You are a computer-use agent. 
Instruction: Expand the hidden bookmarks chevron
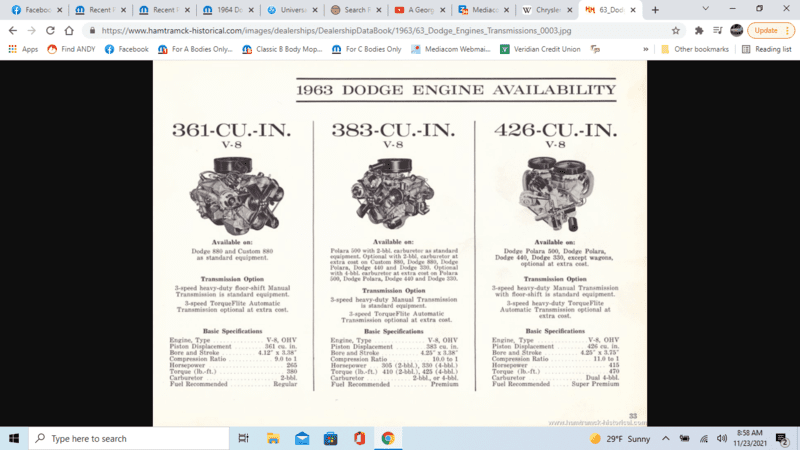[x=645, y=49]
